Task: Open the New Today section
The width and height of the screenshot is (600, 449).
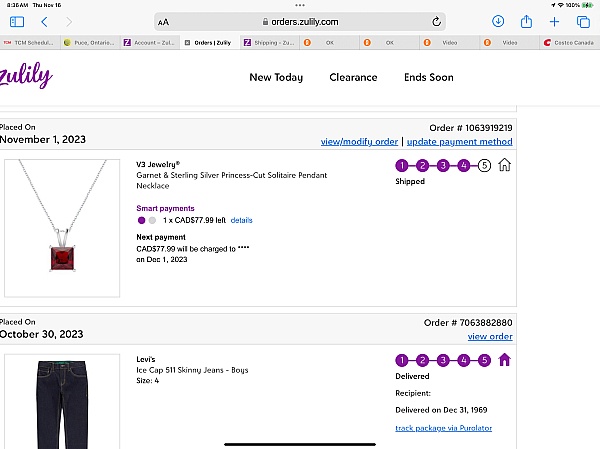Action: [276, 77]
